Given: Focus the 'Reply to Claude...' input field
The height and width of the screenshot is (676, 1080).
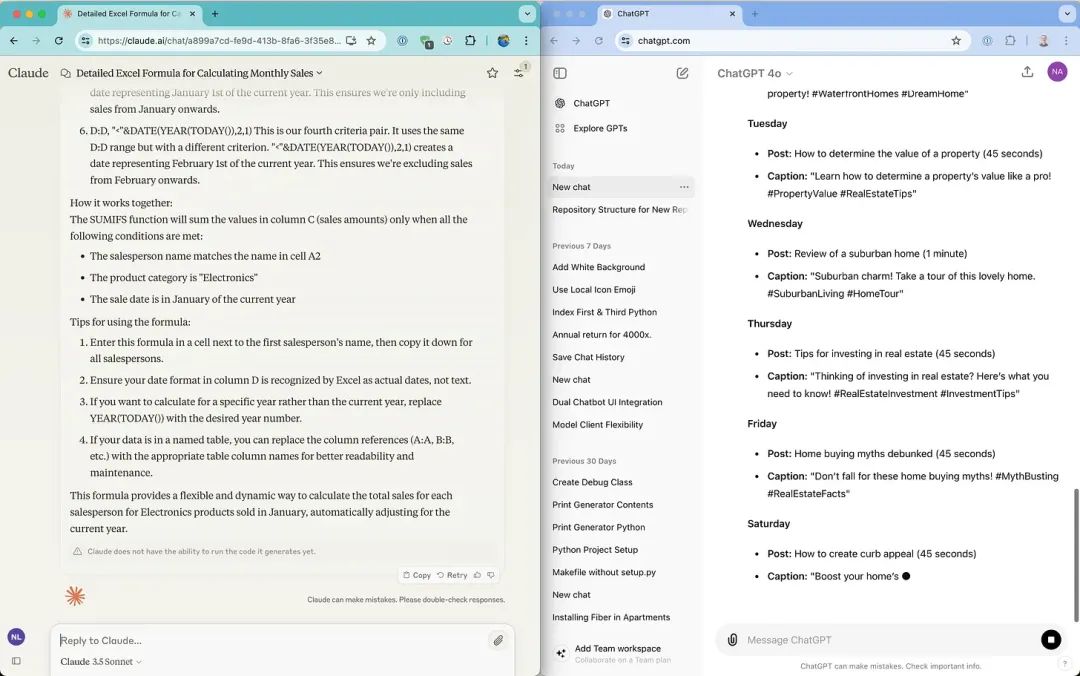Looking at the screenshot, I should [x=270, y=640].
